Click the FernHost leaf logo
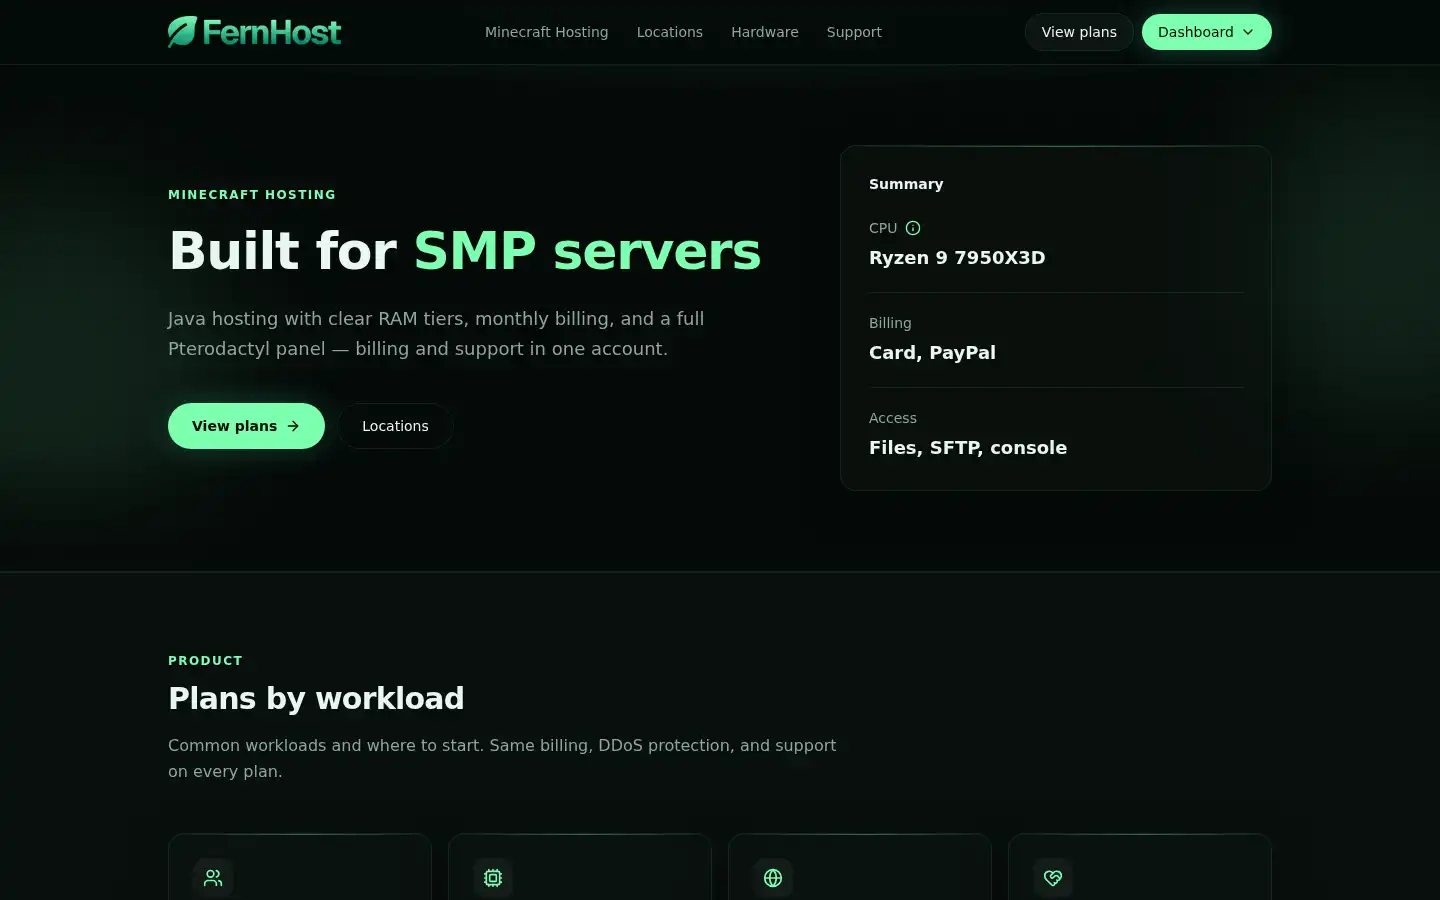This screenshot has height=900, width=1440. coord(254,32)
